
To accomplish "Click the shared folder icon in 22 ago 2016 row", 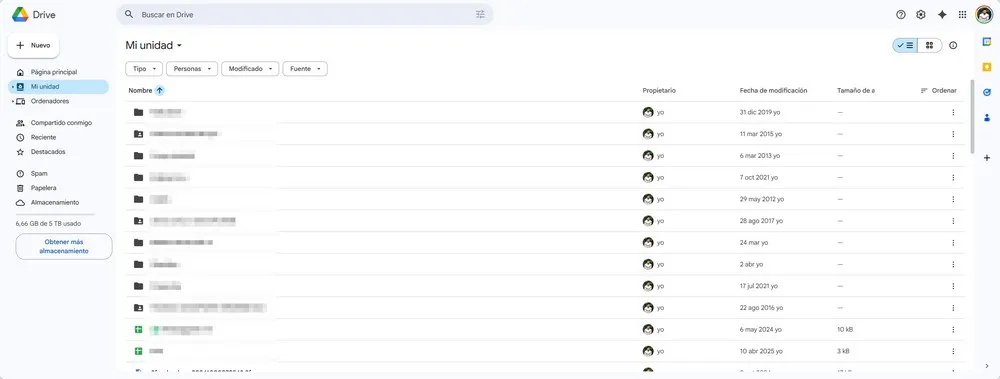I will pyautogui.click(x=138, y=308).
